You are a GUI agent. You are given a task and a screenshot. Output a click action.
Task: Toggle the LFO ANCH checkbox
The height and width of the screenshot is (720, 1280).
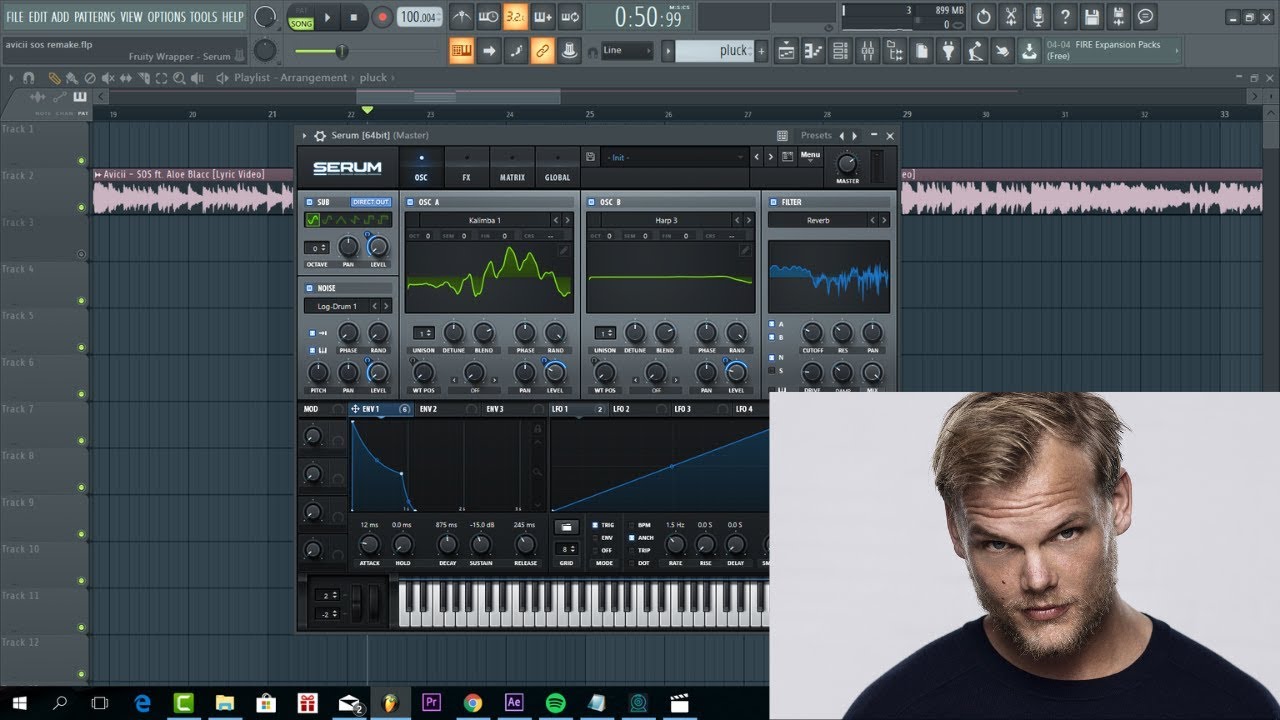tap(632, 538)
